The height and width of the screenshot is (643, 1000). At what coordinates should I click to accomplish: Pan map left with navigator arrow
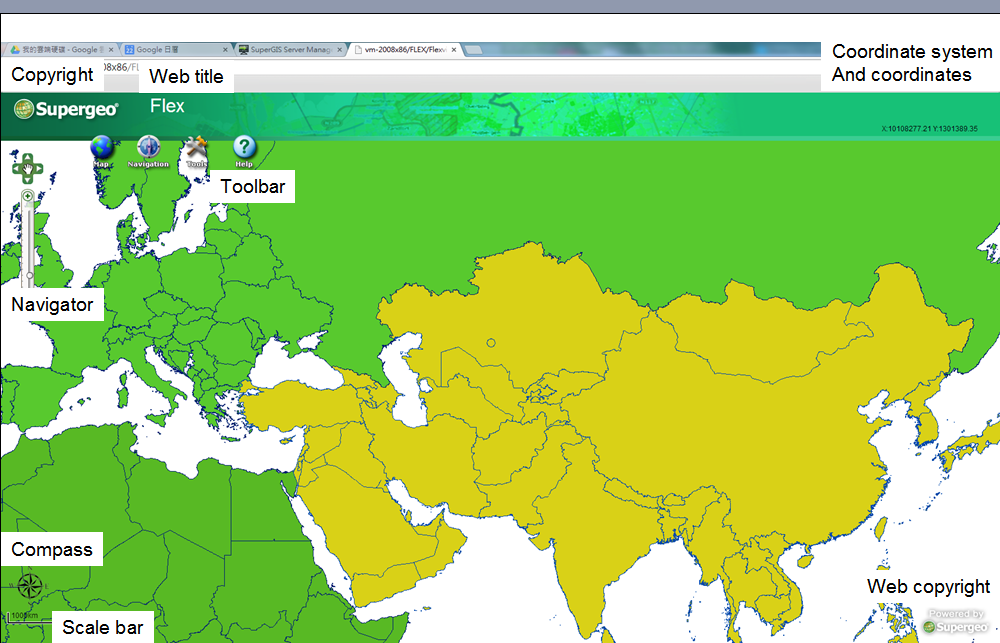(15, 167)
